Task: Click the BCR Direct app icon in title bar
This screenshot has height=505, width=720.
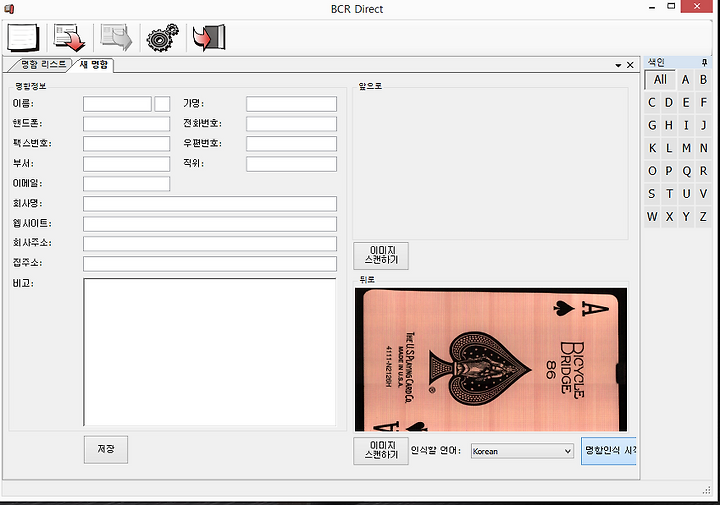Action: pos(9,8)
